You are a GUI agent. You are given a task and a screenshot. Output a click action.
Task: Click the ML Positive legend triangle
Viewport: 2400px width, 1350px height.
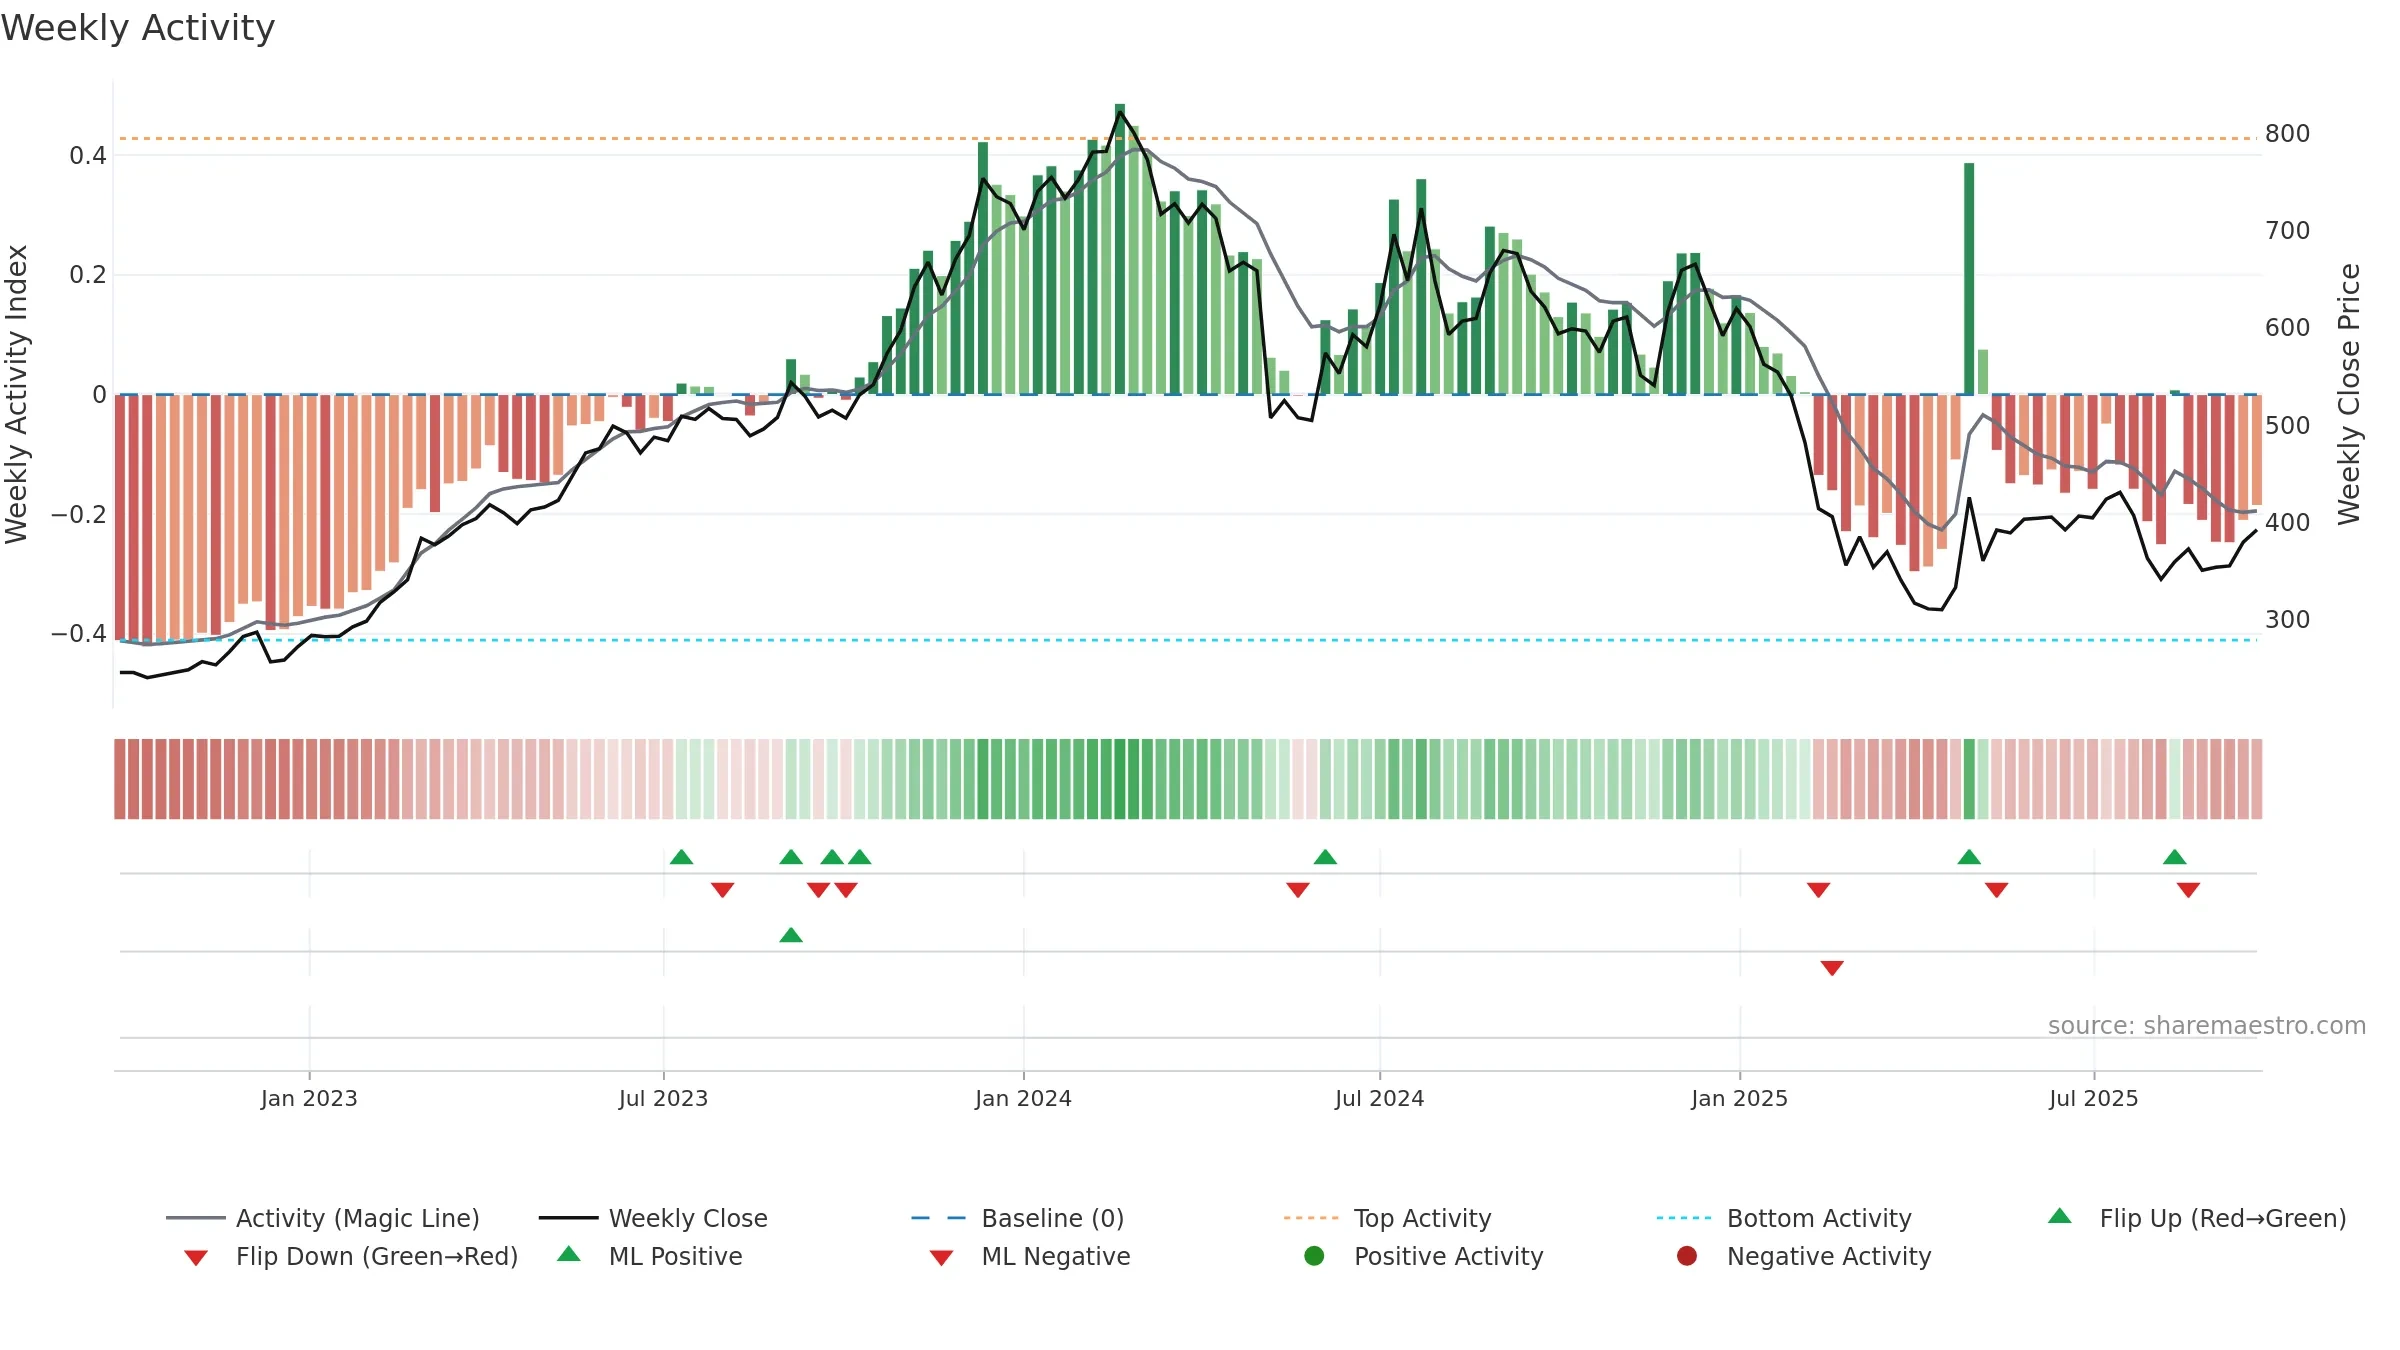click(x=569, y=1254)
